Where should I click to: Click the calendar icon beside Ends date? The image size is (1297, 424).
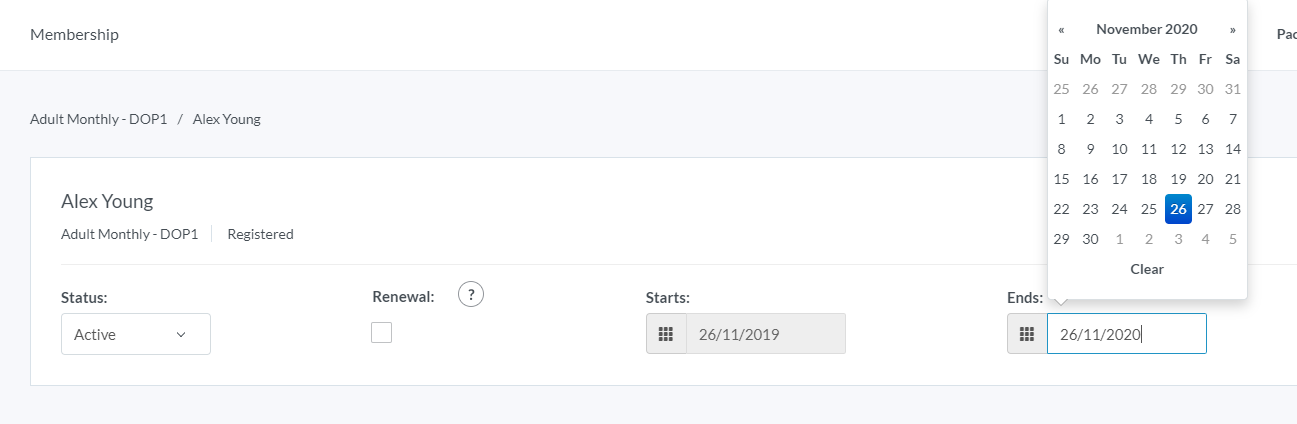click(1027, 334)
